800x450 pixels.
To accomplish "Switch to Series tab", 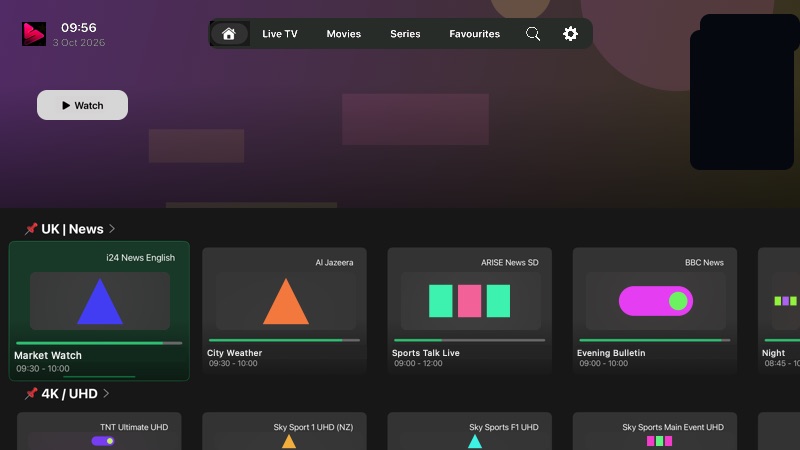I will pos(405,34).
